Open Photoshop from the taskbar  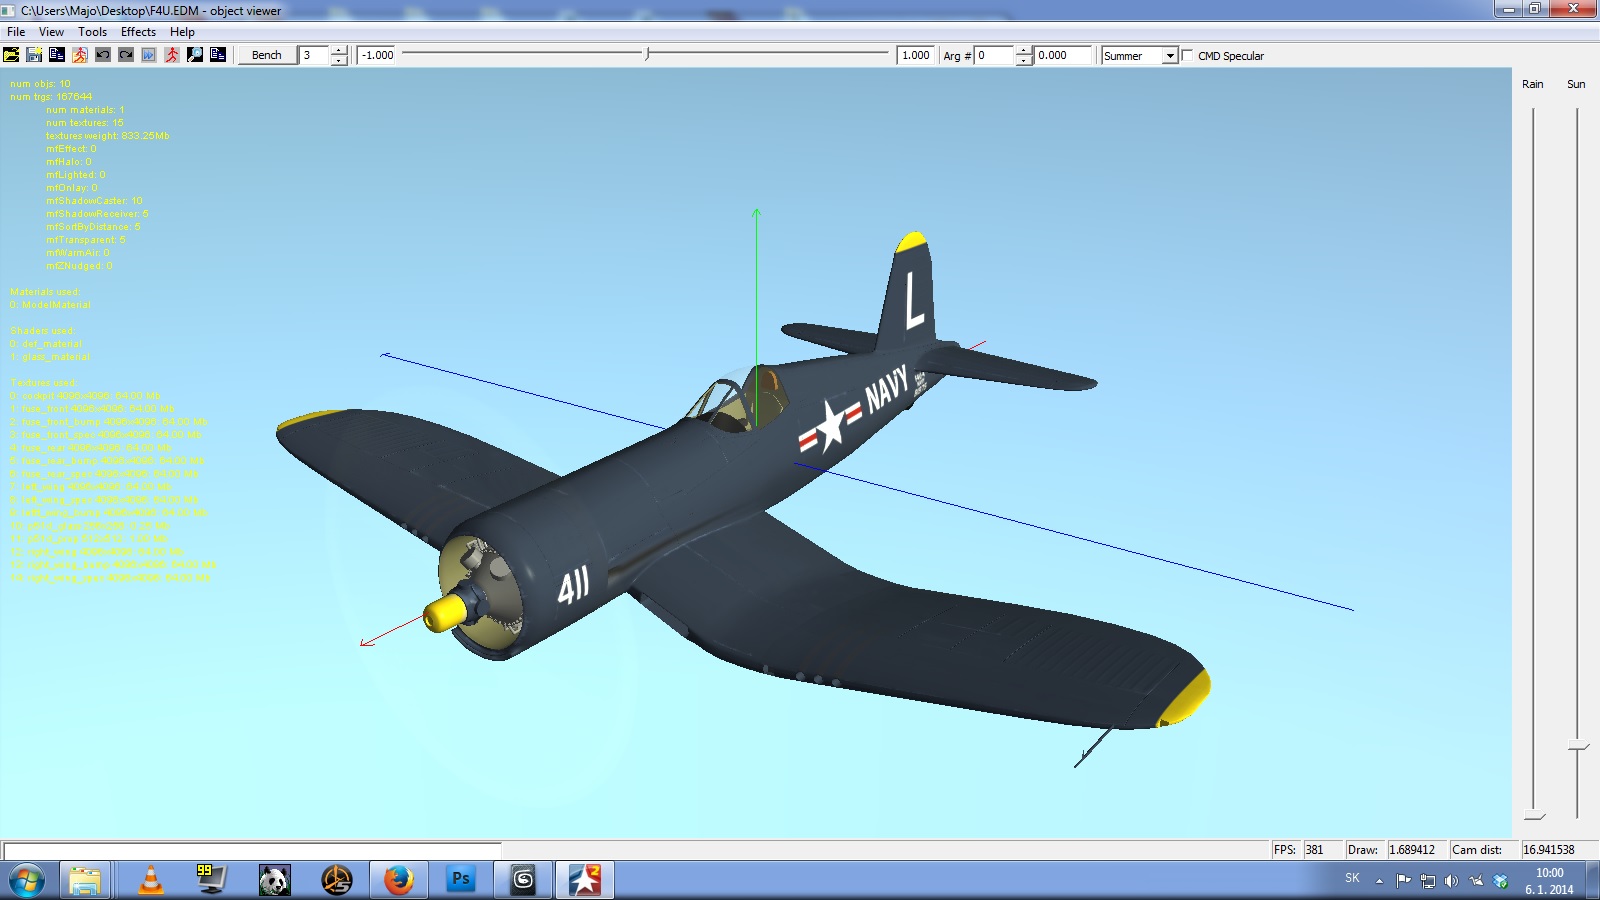tap(461, 880)
